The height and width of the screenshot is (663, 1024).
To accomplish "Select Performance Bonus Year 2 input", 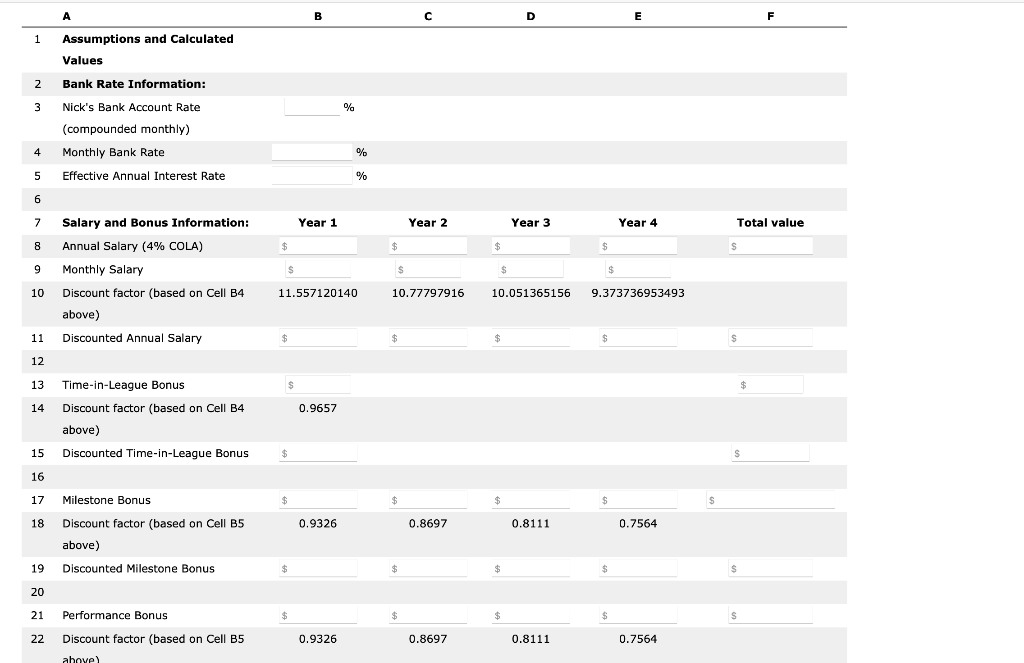I will (428, 615).
